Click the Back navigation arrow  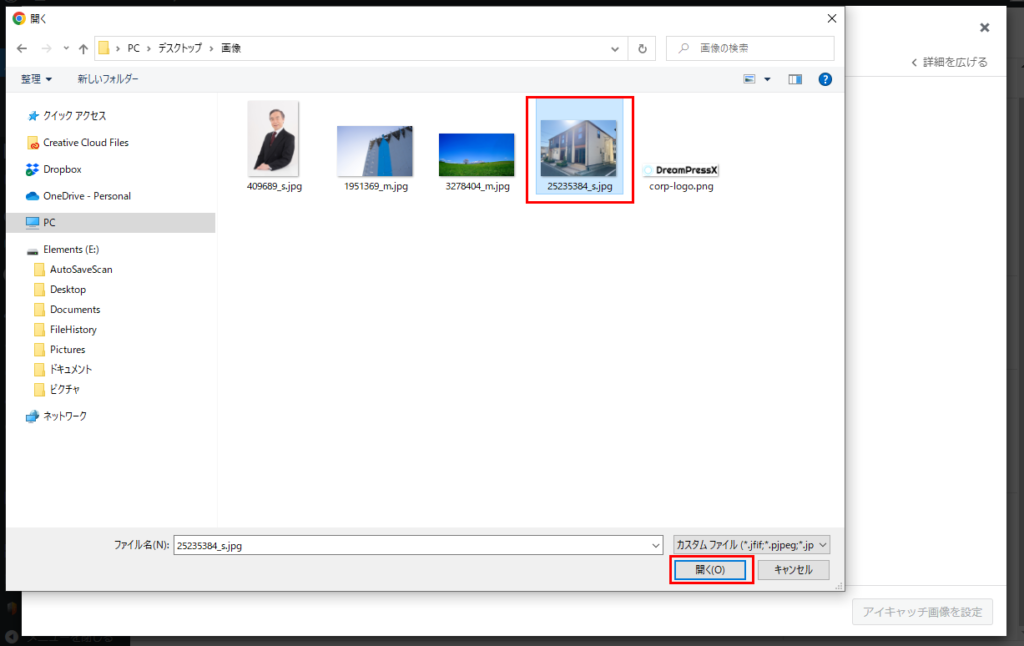[22, 48]
